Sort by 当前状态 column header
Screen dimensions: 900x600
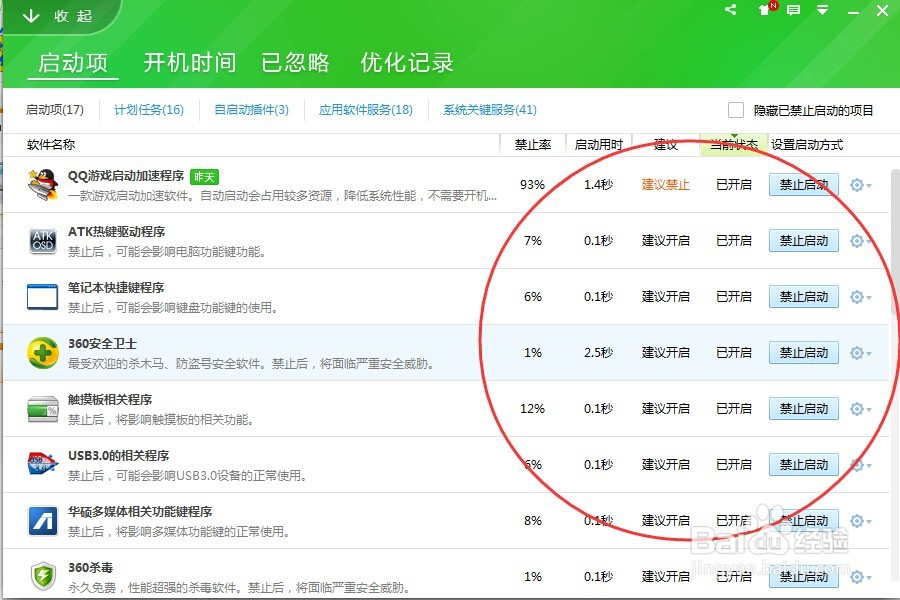pos(734,145)
